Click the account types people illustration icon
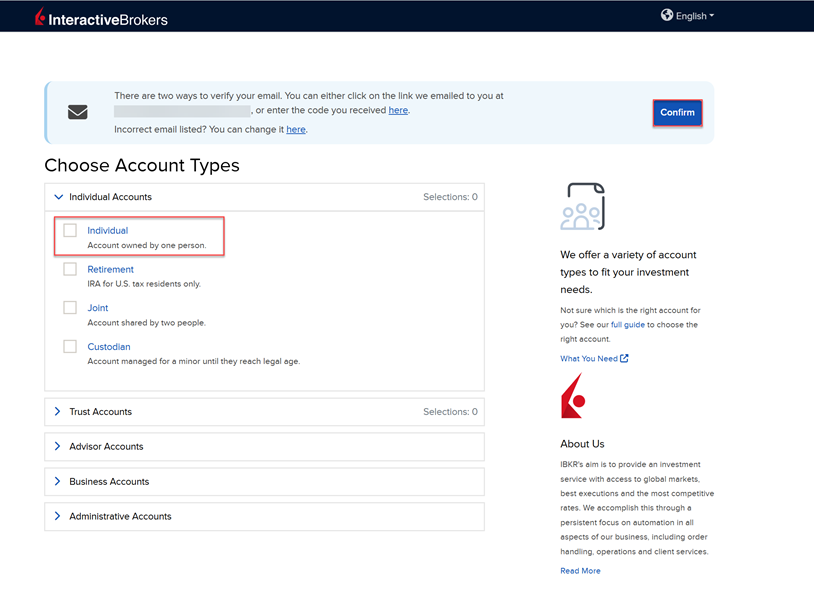 tap(583, 206)
